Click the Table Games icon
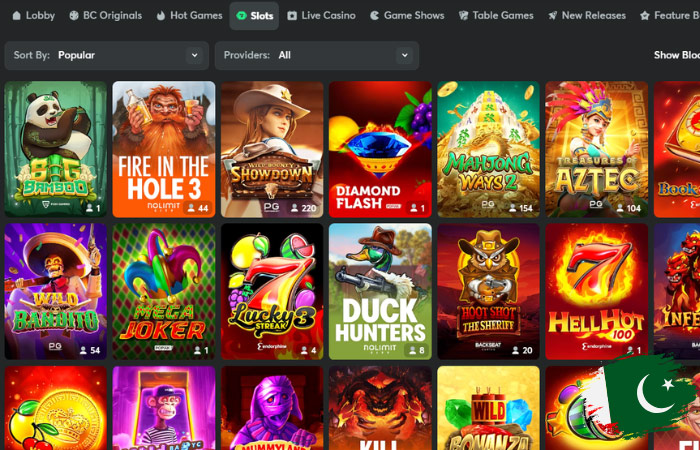Screen dimensions: 700x450 (463, 16)
